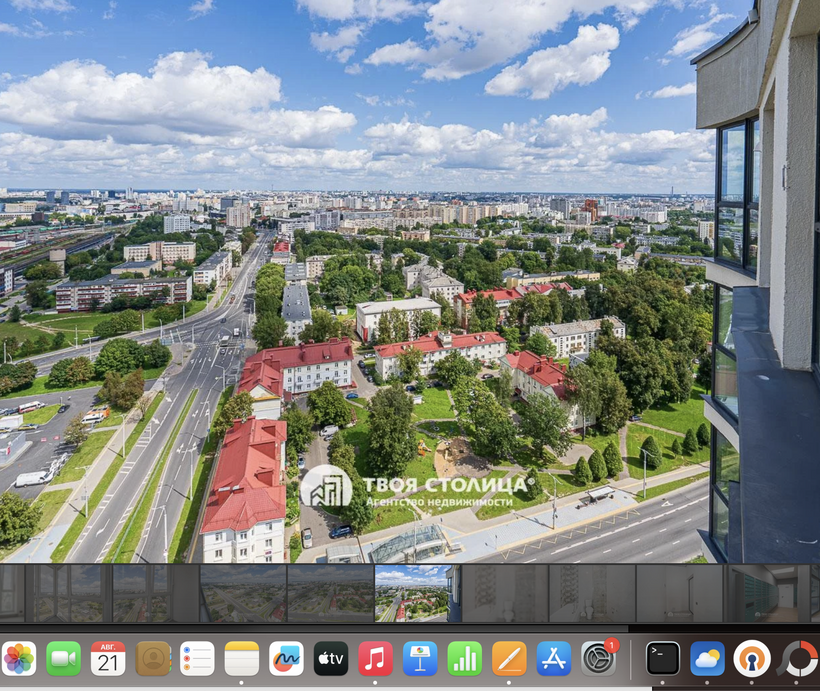Open the Notes app in the Dock
This screenshot has width=820, height=691.
tap(242, 659)
